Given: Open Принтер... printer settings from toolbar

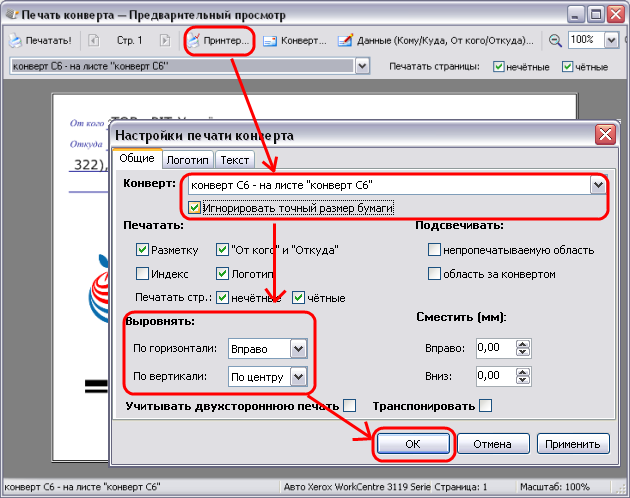Looking at the screenshot, I should pos(219,41).
